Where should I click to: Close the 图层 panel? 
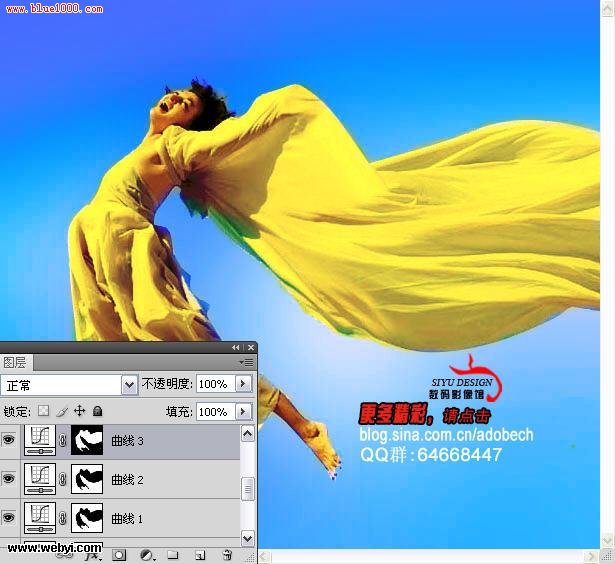pyautogui.click(x=251, y=347)
